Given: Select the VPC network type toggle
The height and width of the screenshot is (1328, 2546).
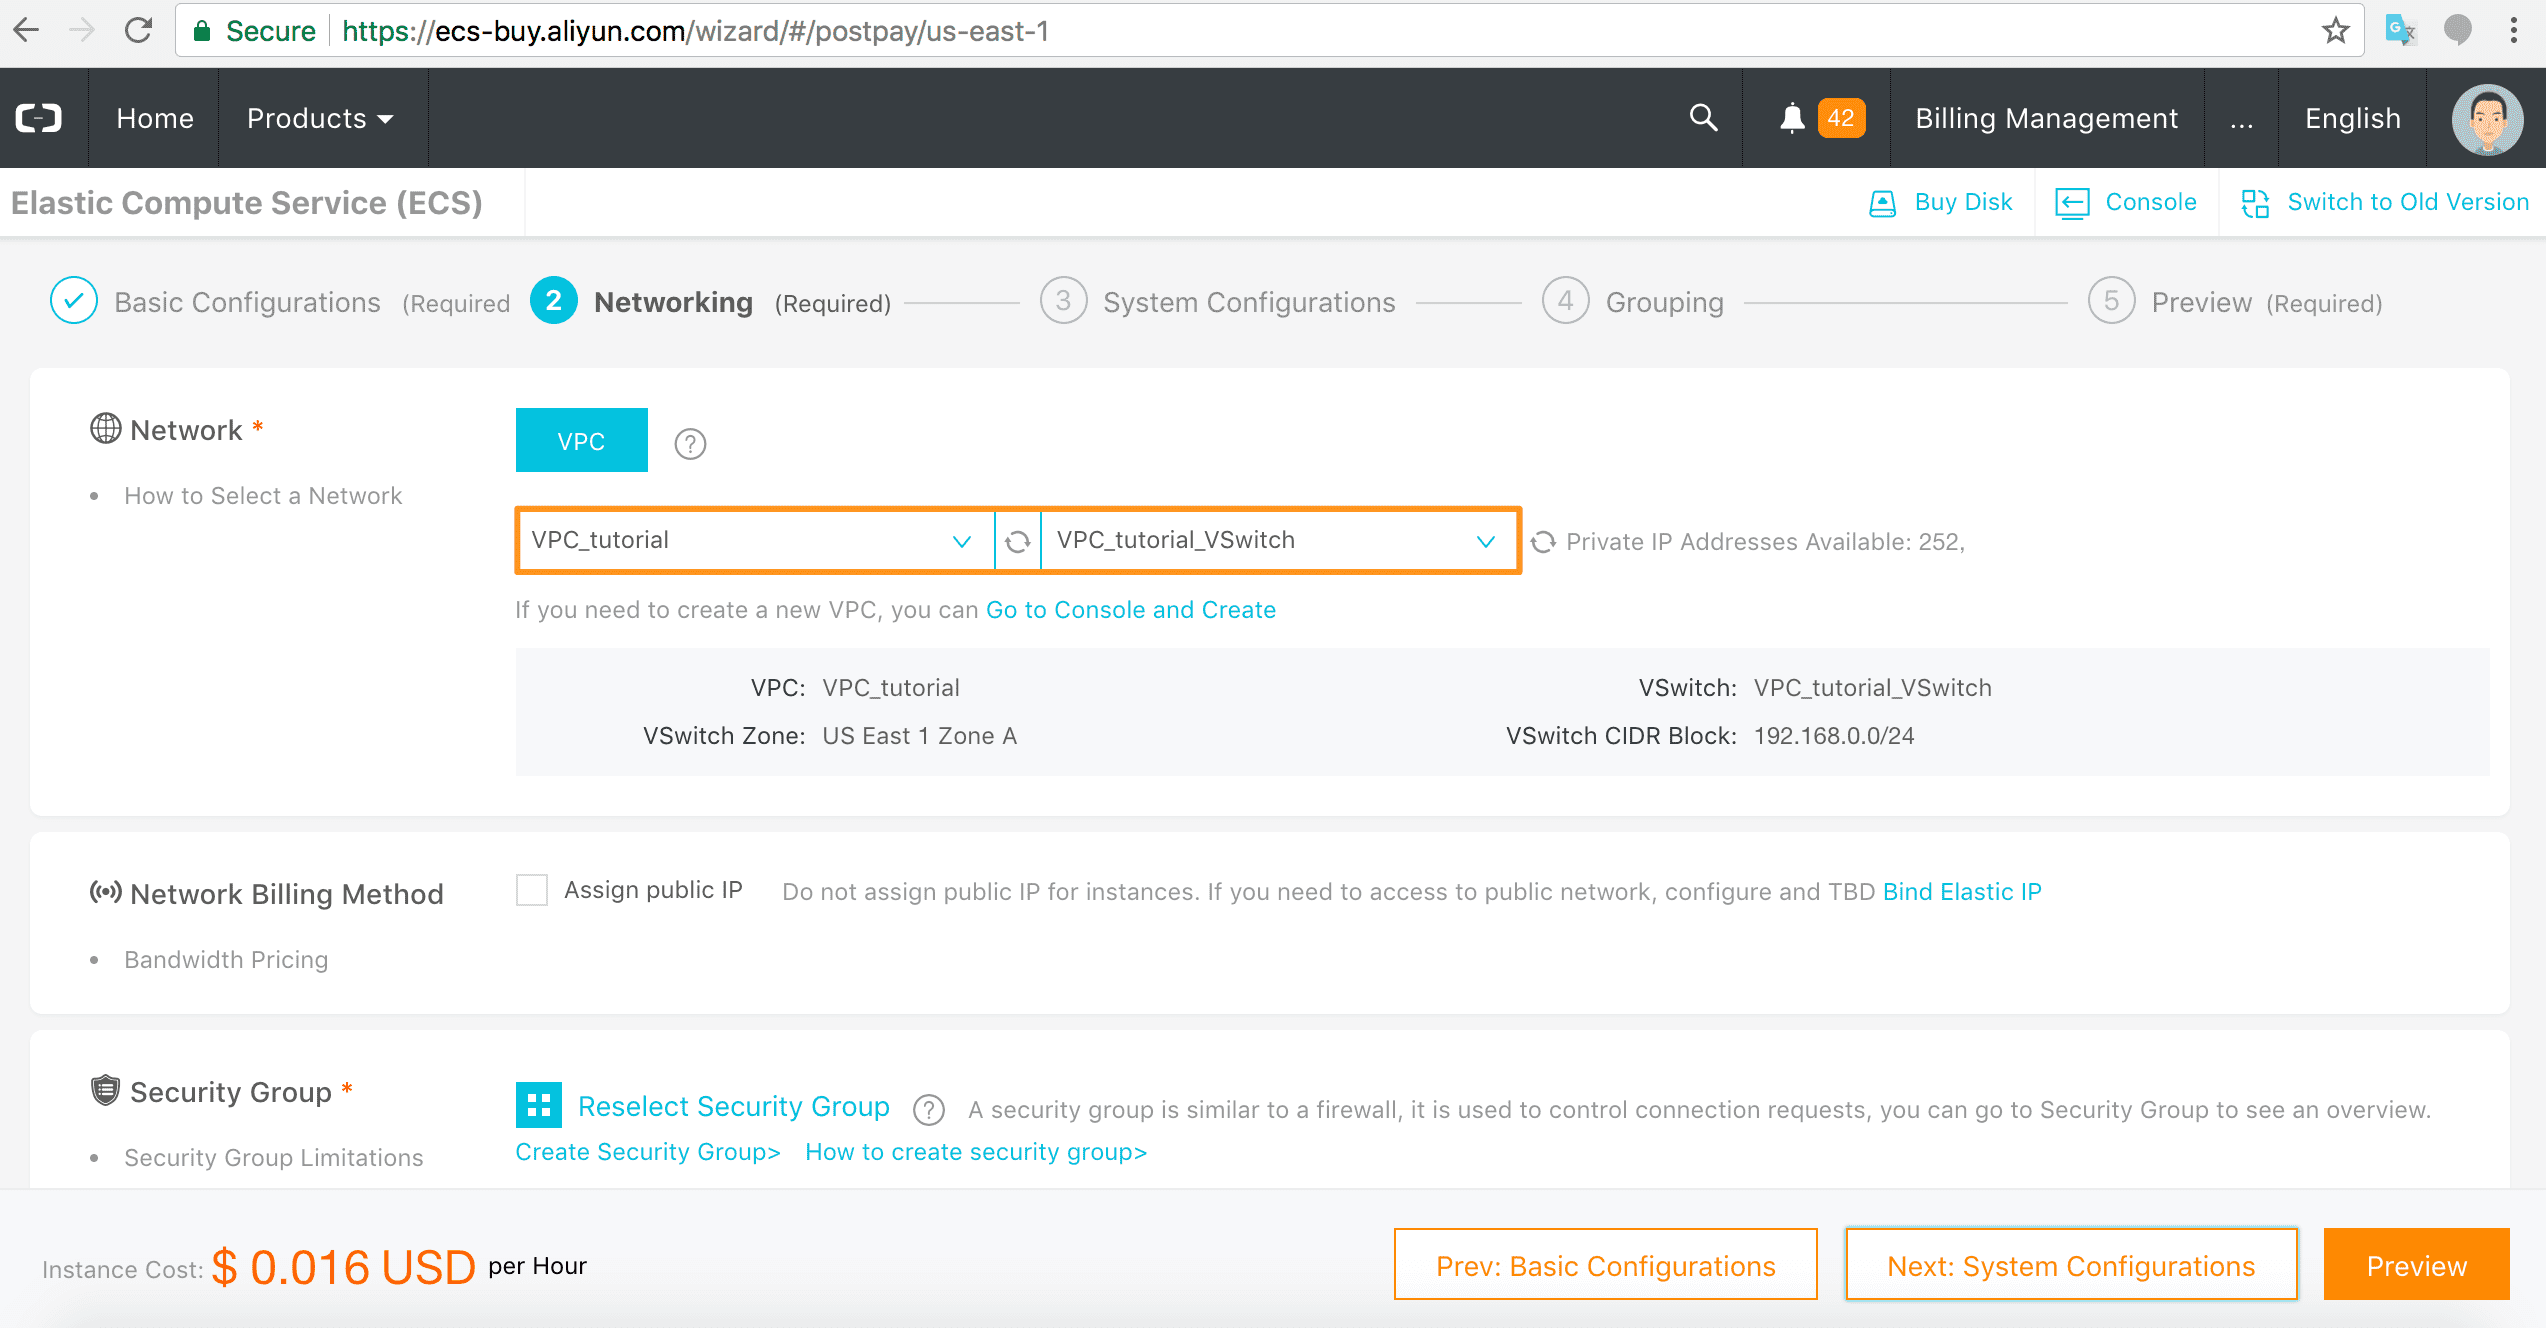Looking at the screenshot, I should [x=581, y=441].
